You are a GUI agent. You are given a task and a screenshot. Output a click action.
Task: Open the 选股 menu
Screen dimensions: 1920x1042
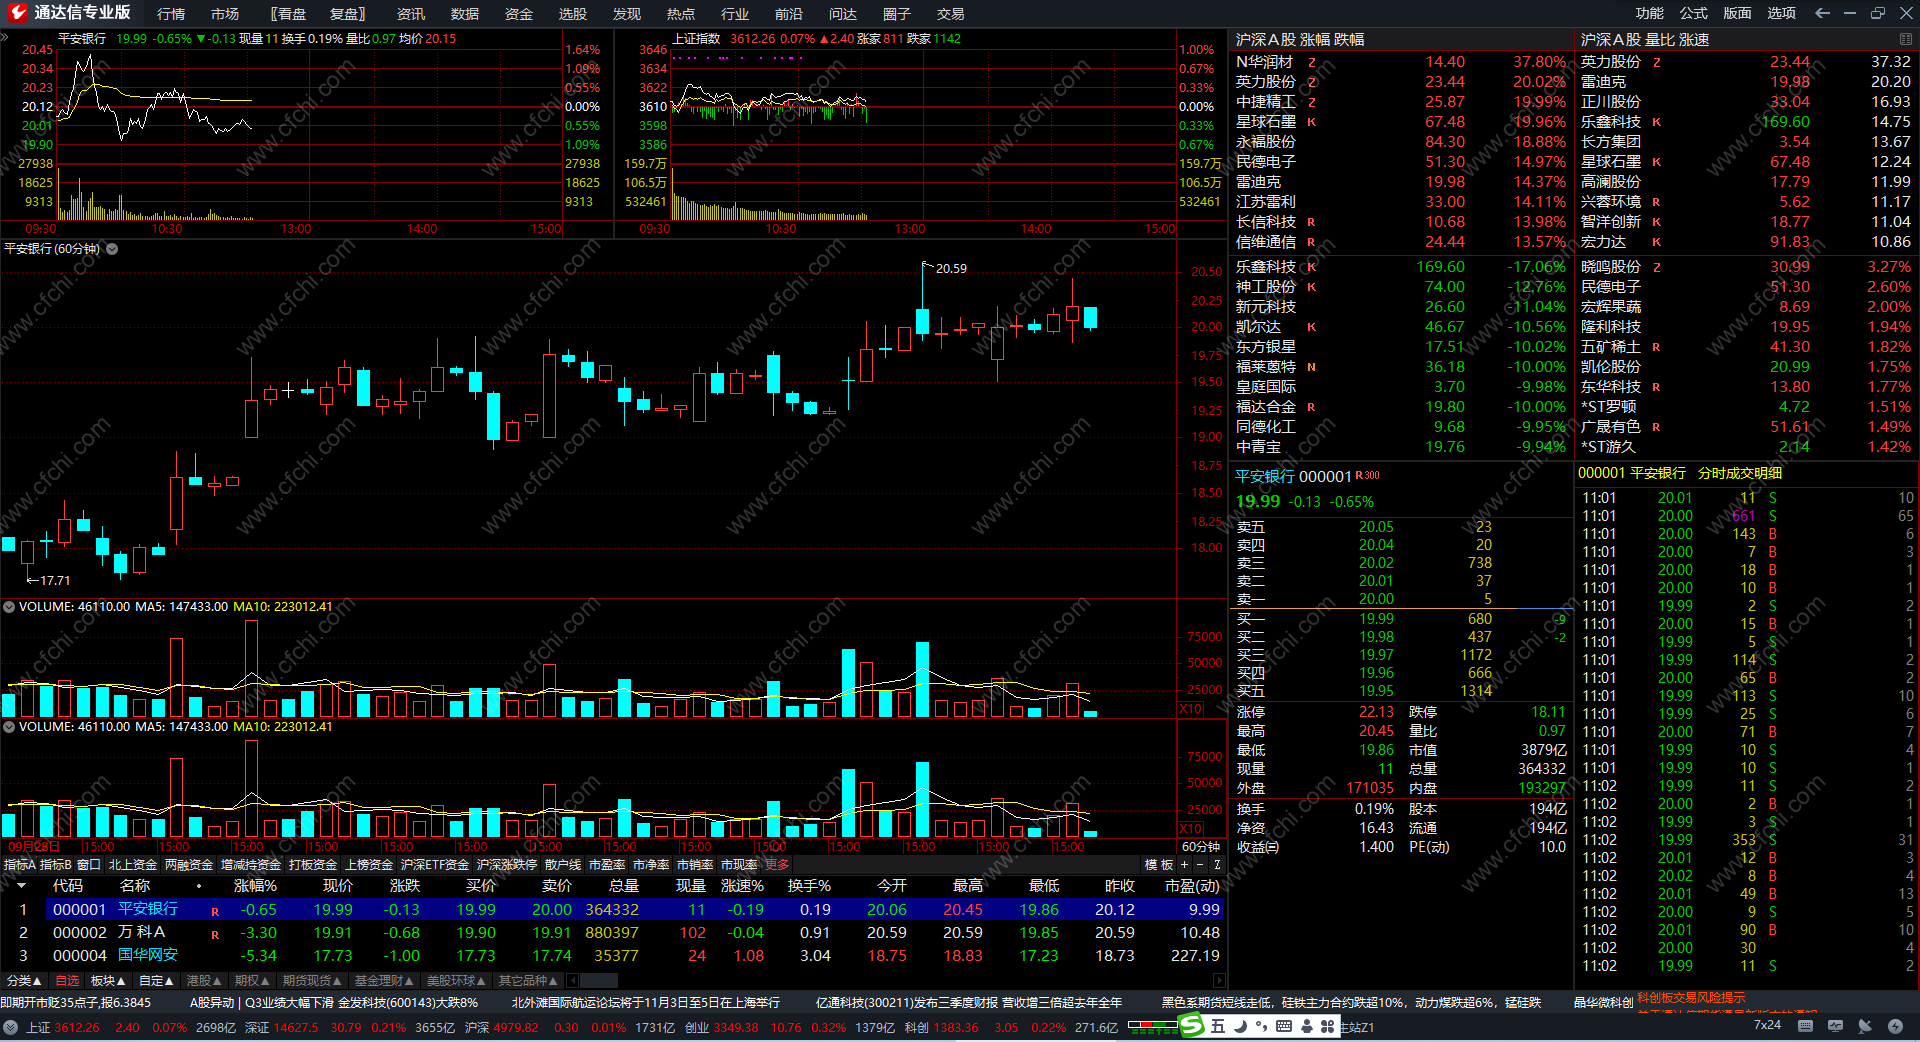pyautogui.click(x=573, y=14)
